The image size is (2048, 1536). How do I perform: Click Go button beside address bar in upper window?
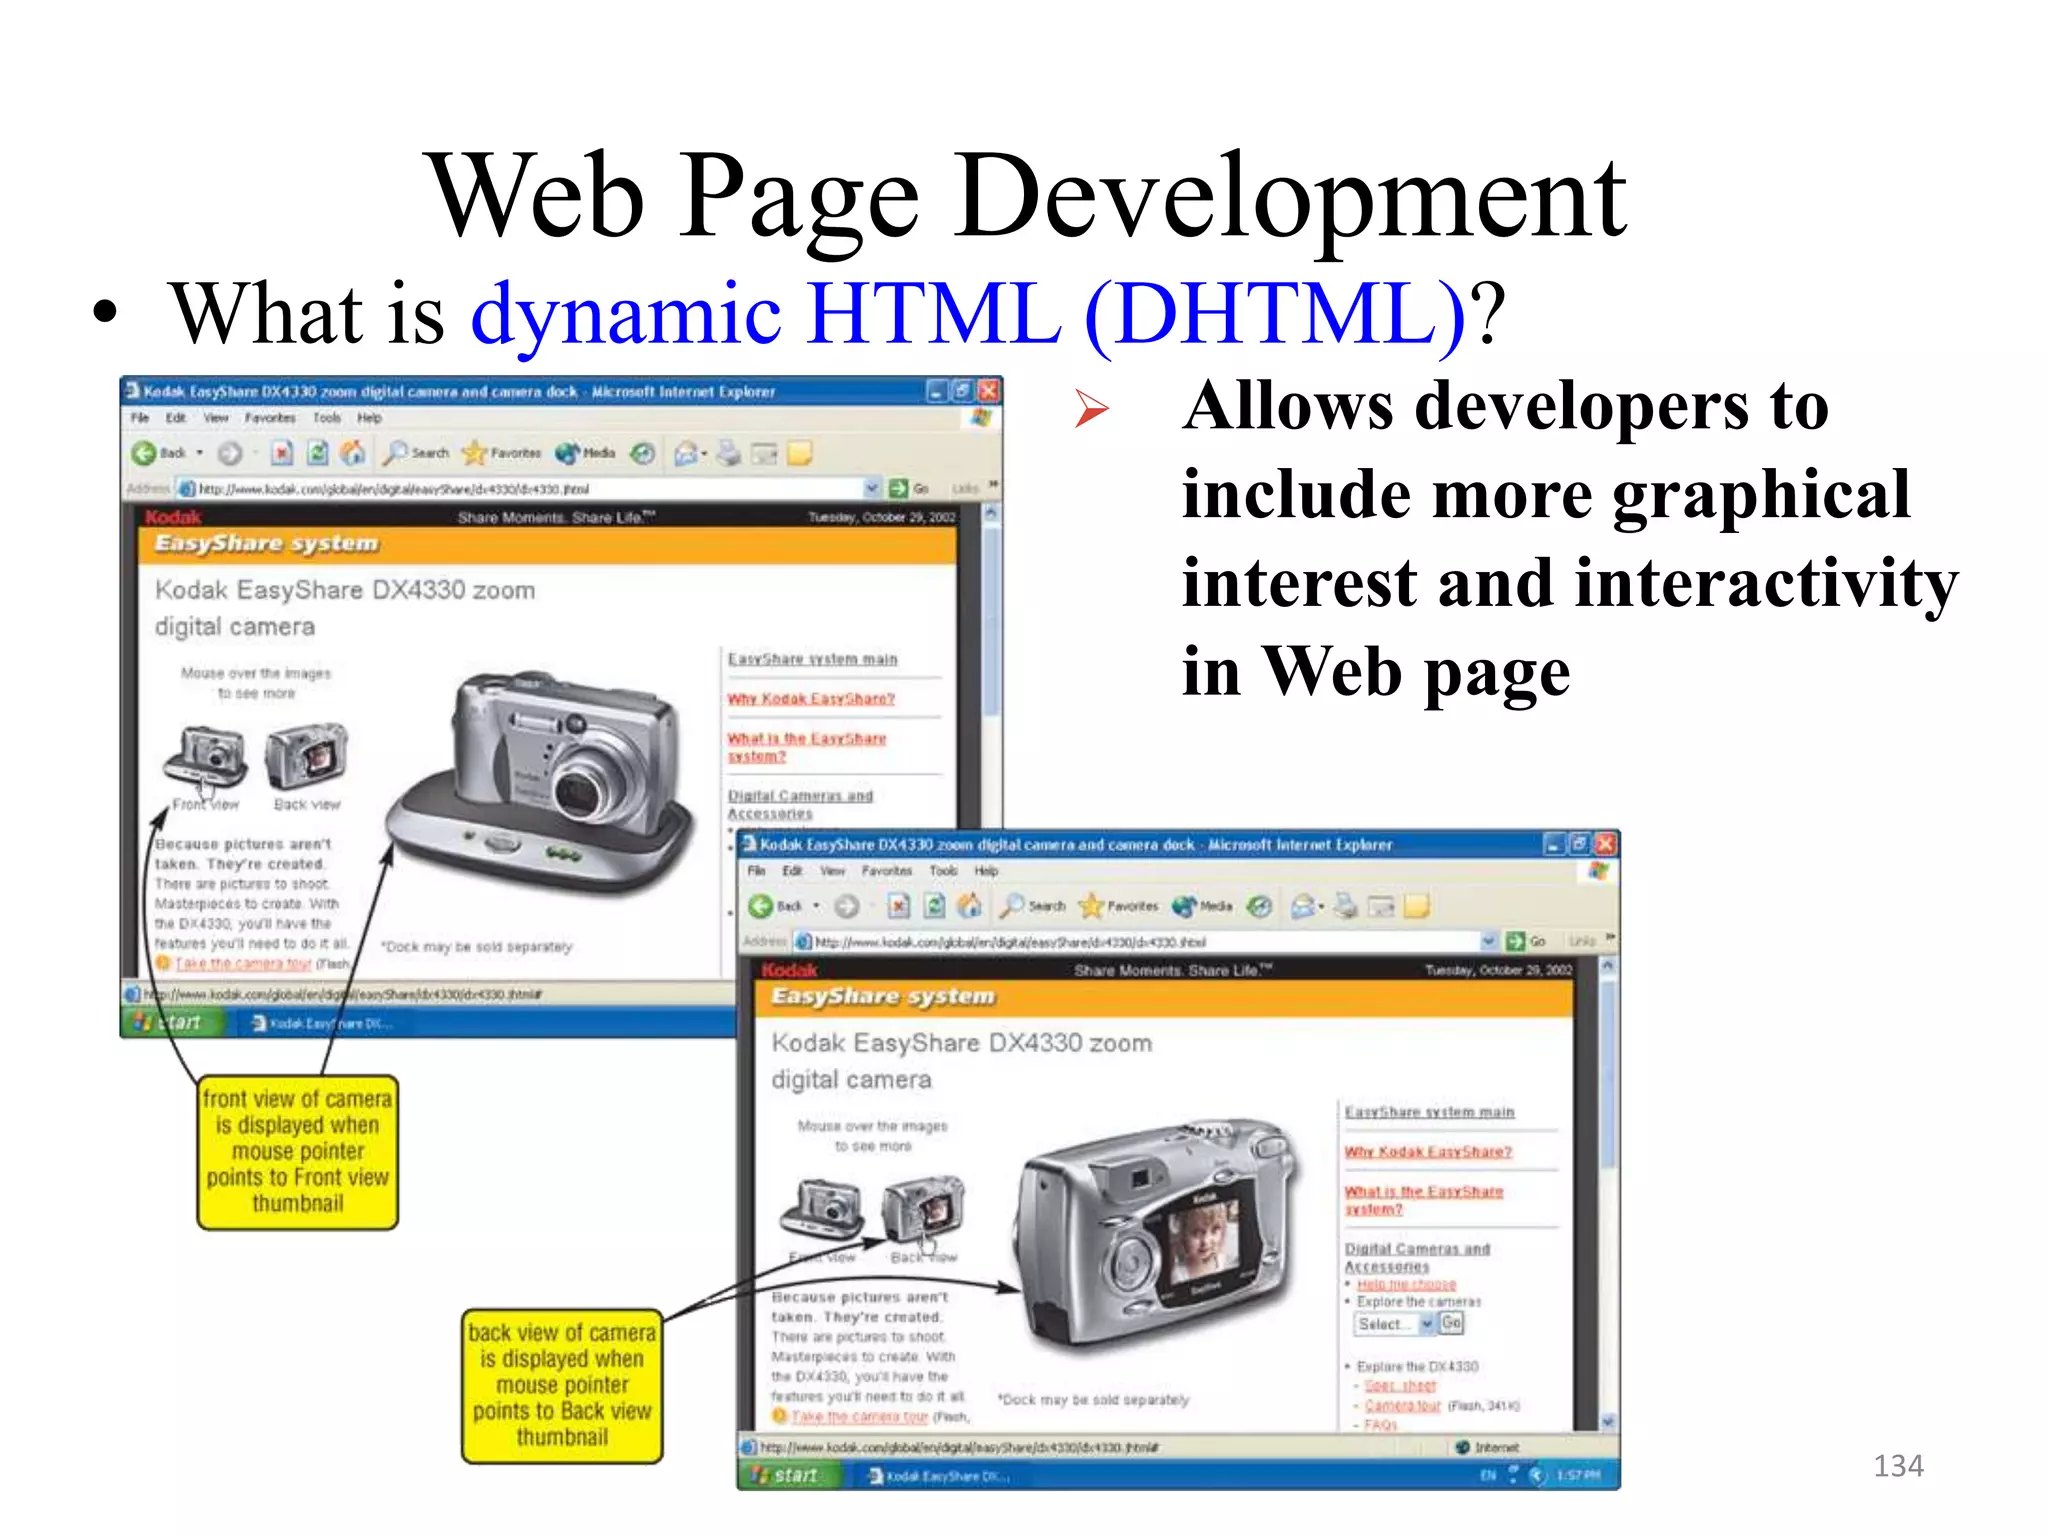coord(909,488)
